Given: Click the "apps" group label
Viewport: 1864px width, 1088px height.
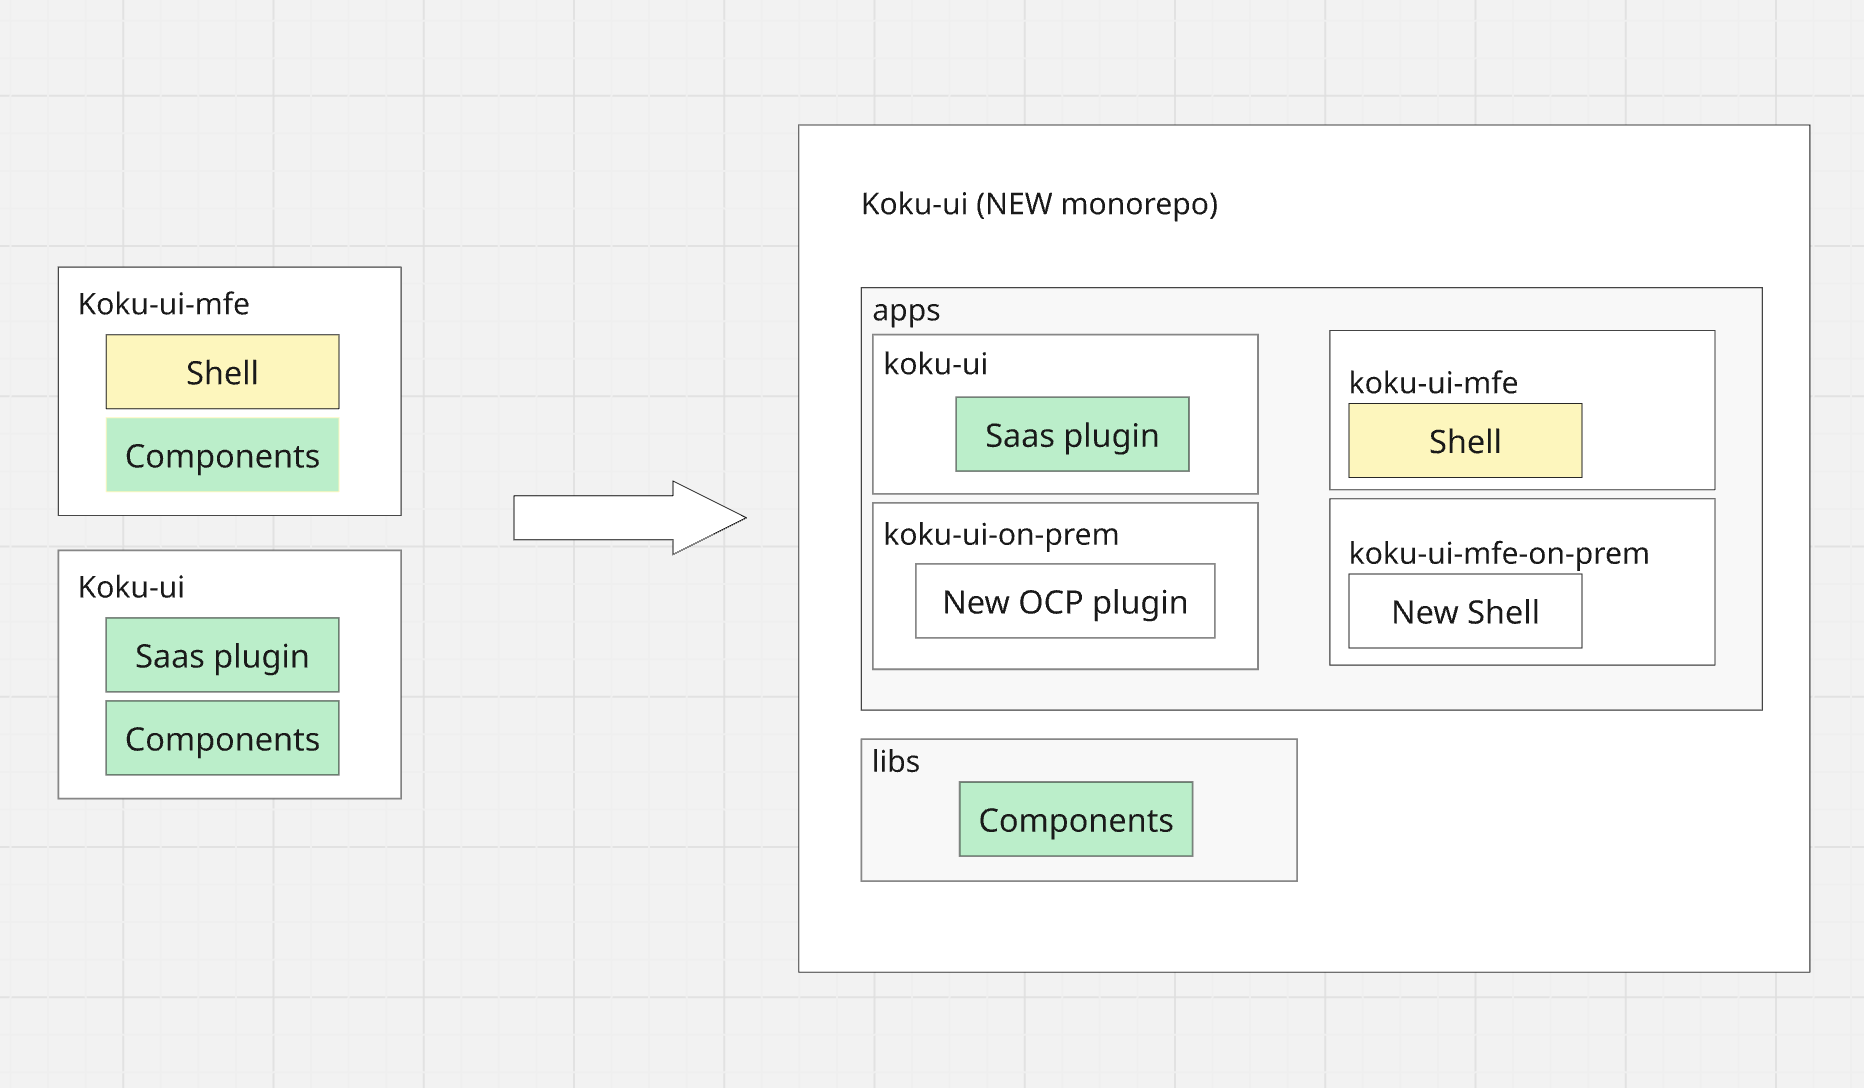Looking at the screenshot, I should pos(906,311).
